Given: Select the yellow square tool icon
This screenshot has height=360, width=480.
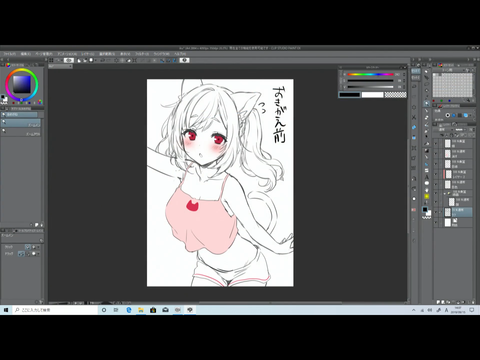Looking at the screenshot, I should coord(427,196).
